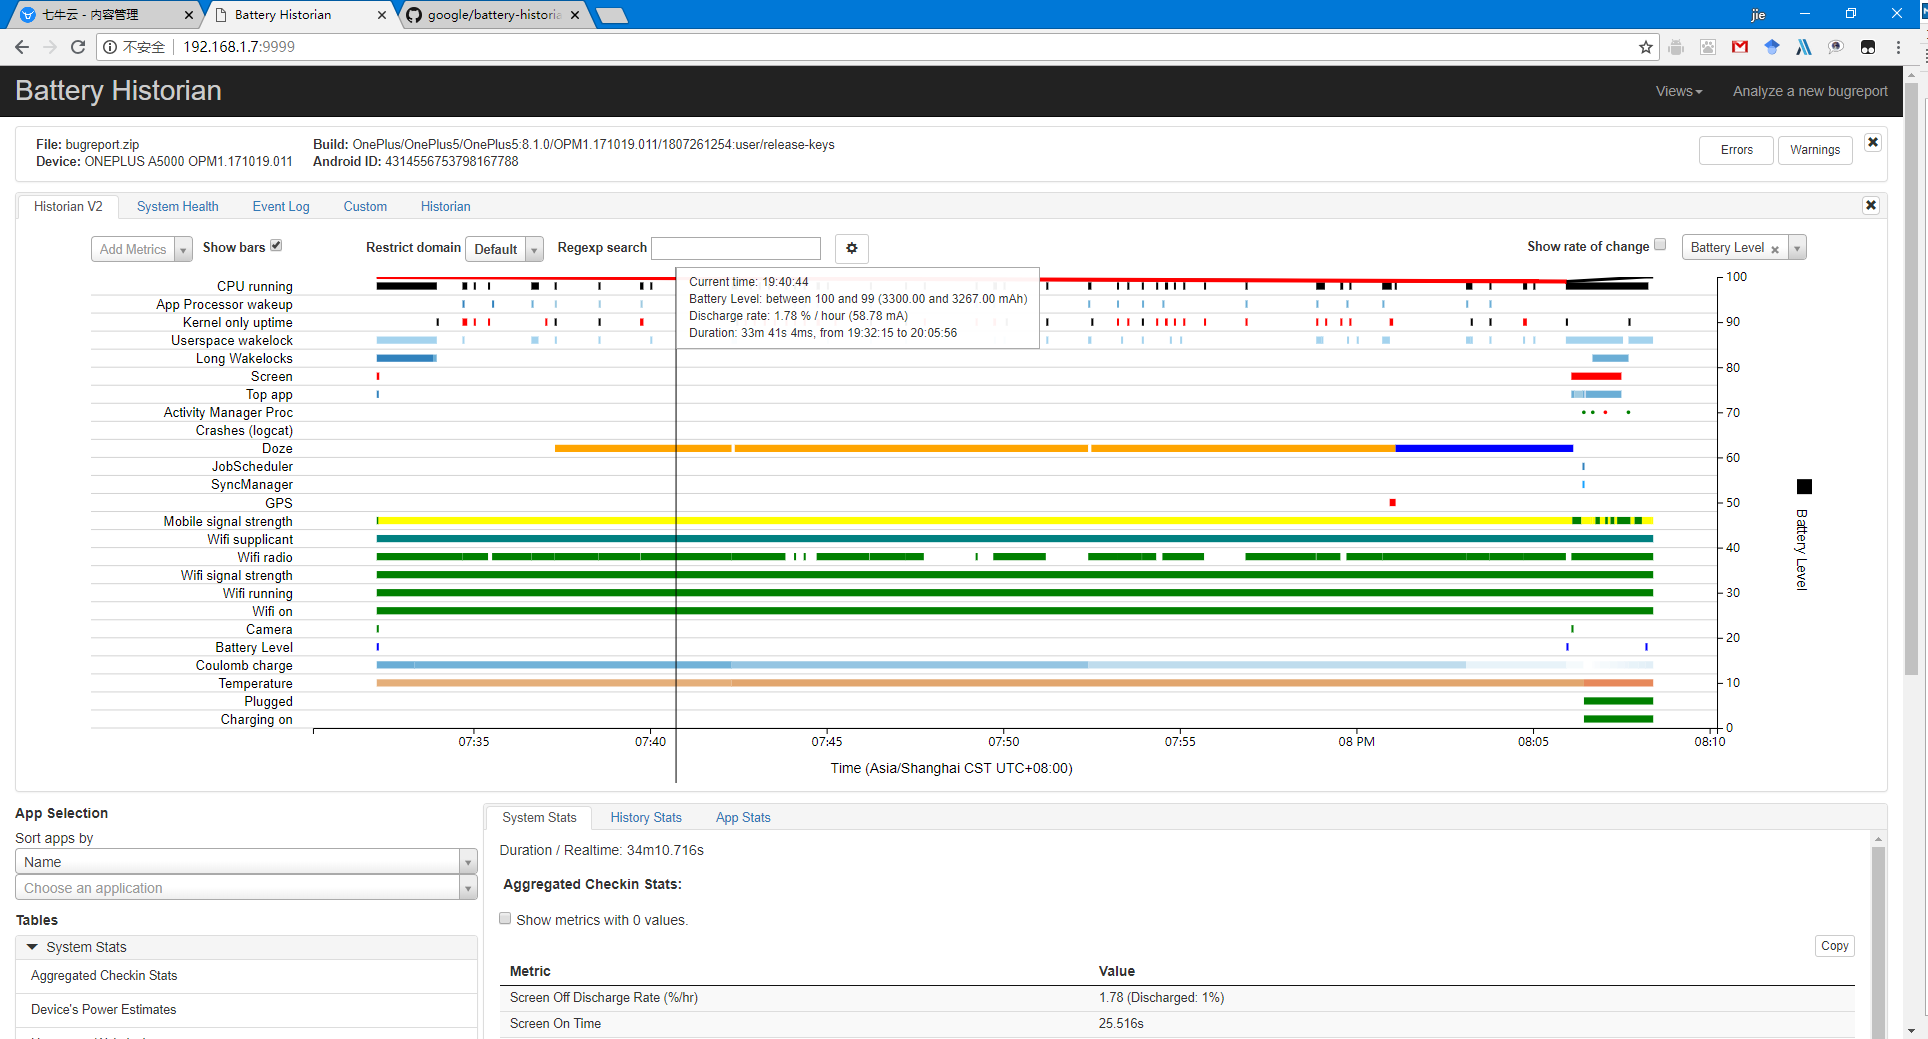Click the Battery Historian title link
Screen dimensions: 1928x1039
point(118,90)
